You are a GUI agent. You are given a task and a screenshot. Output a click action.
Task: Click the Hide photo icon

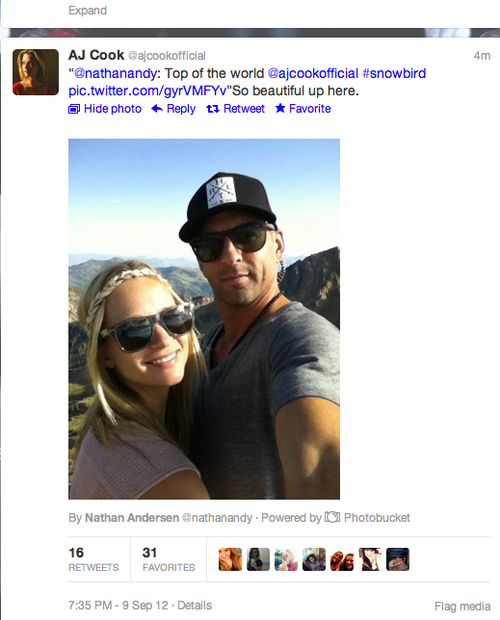click(x=74, y=109)
